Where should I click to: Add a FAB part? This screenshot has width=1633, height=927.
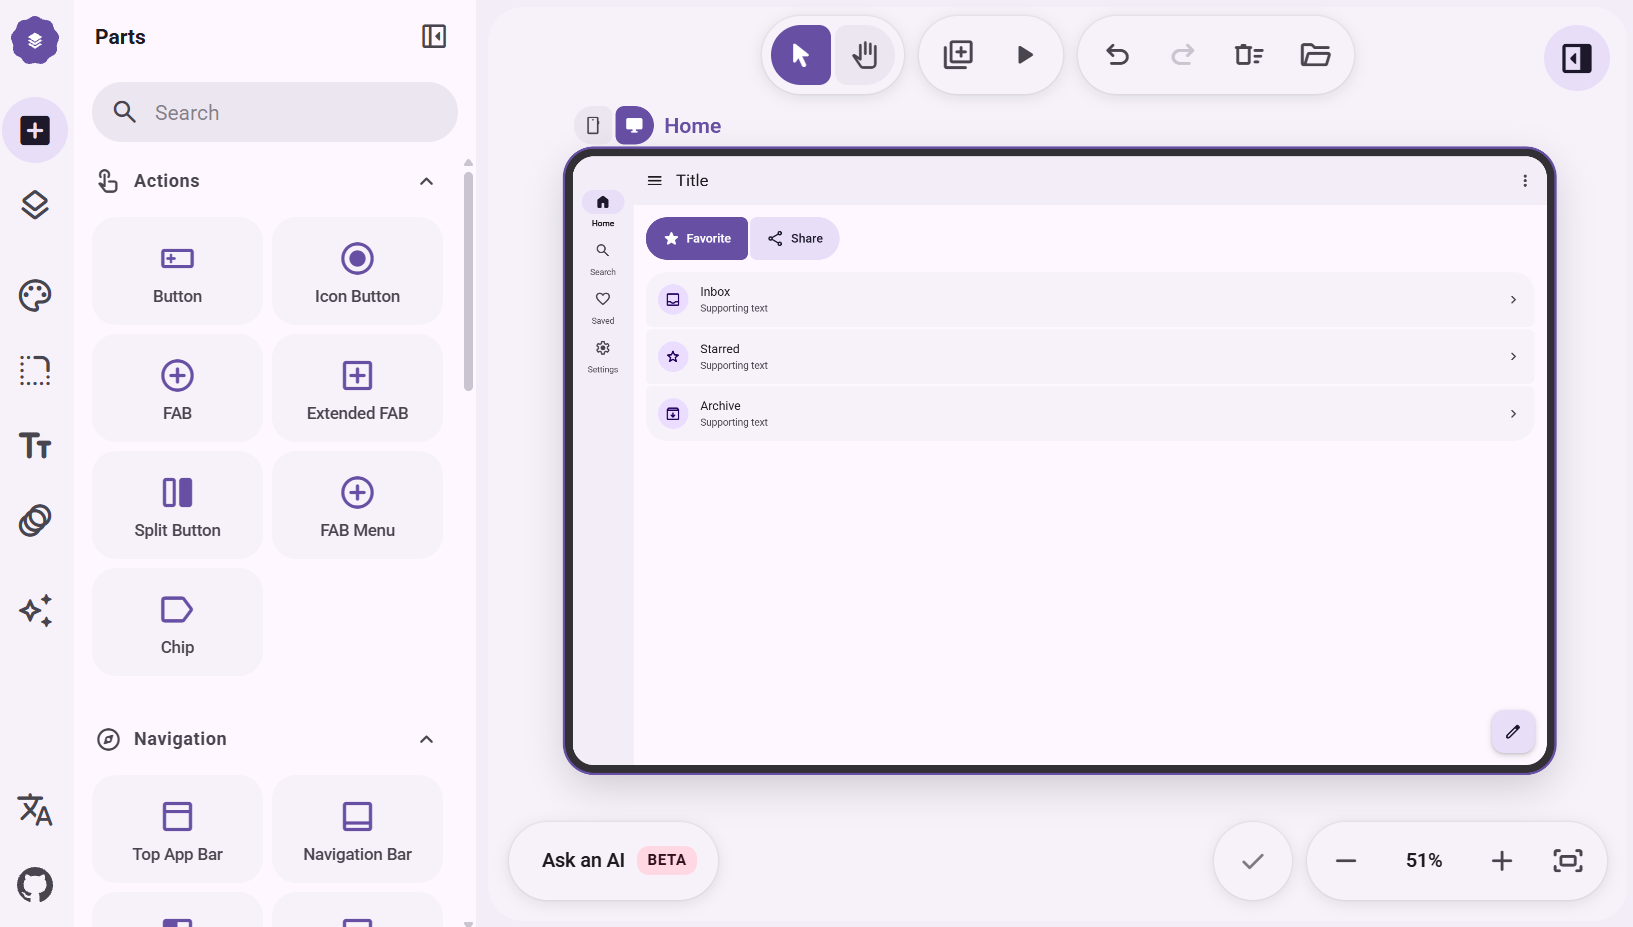coord(177,388)
